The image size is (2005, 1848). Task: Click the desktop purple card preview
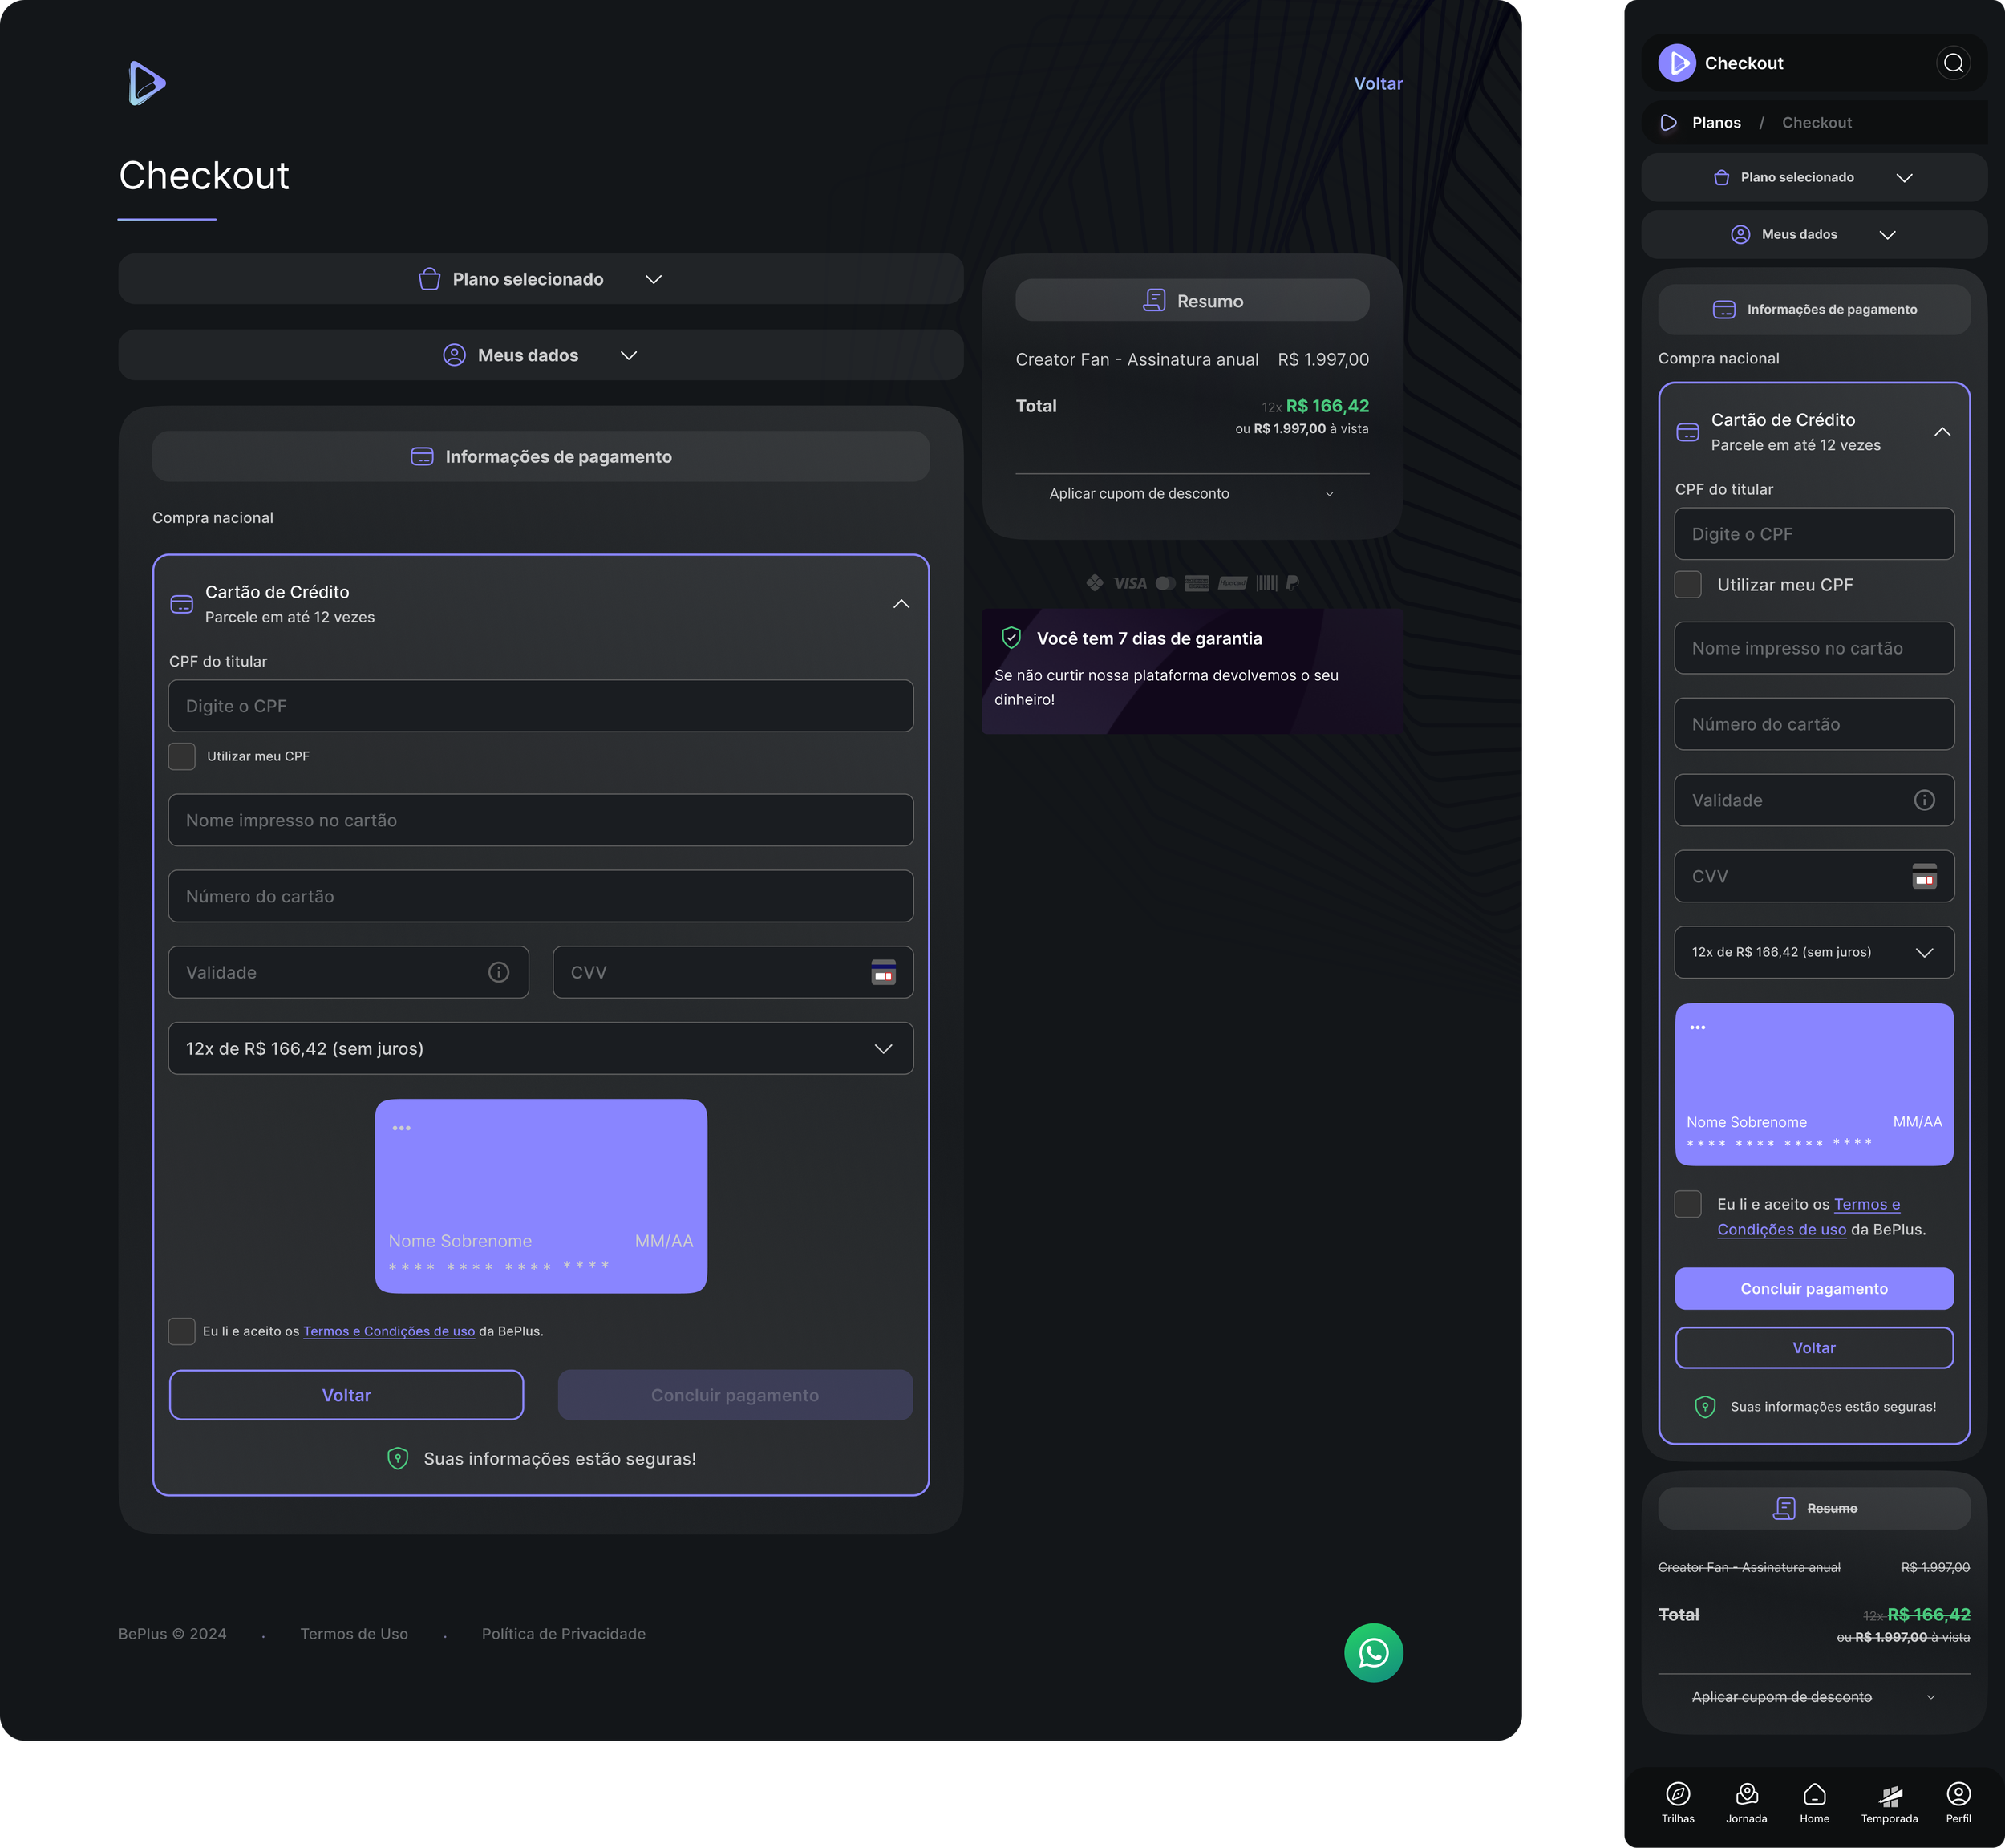coord(541,1196)
